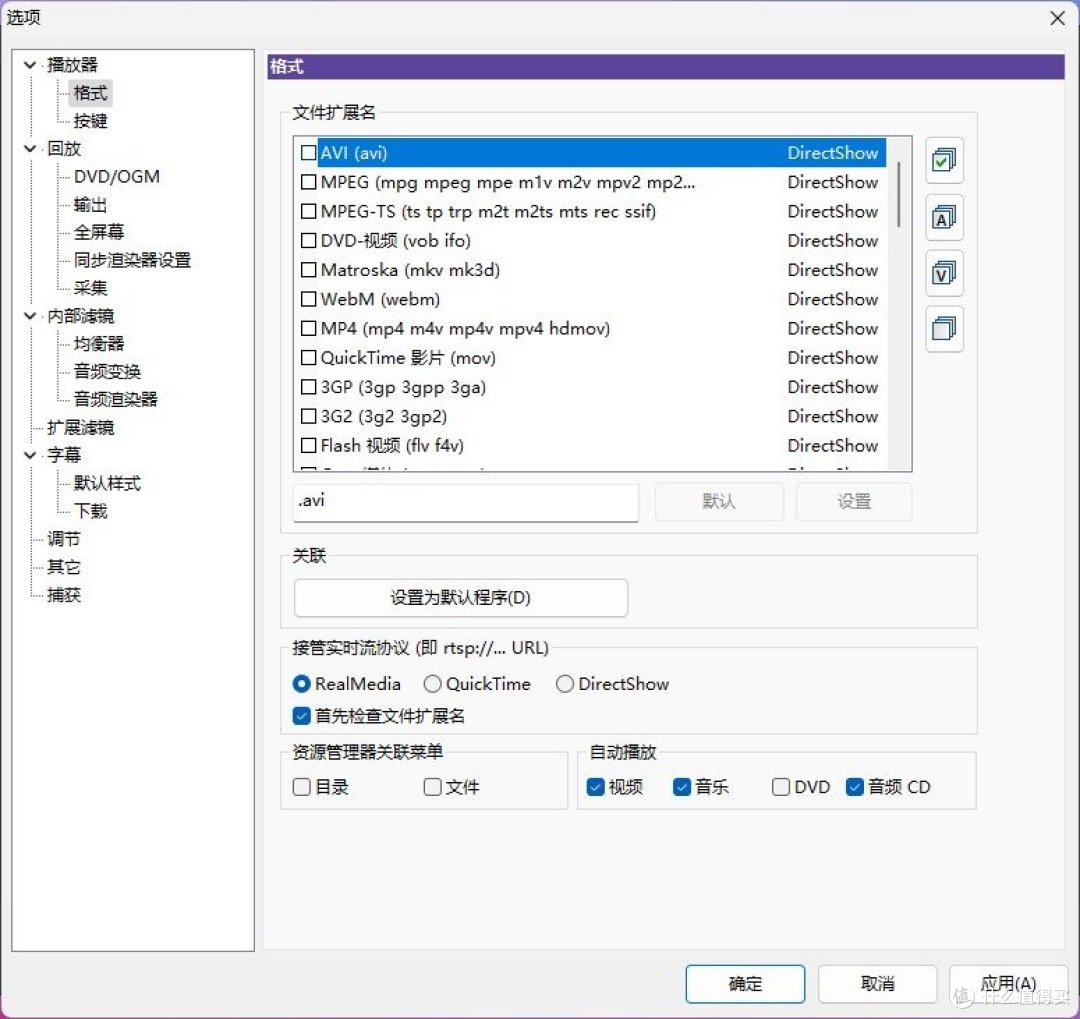Open the 捕获 settings page
The height and width of the screenshot is (1019, 1080).
tap(63, 595)
